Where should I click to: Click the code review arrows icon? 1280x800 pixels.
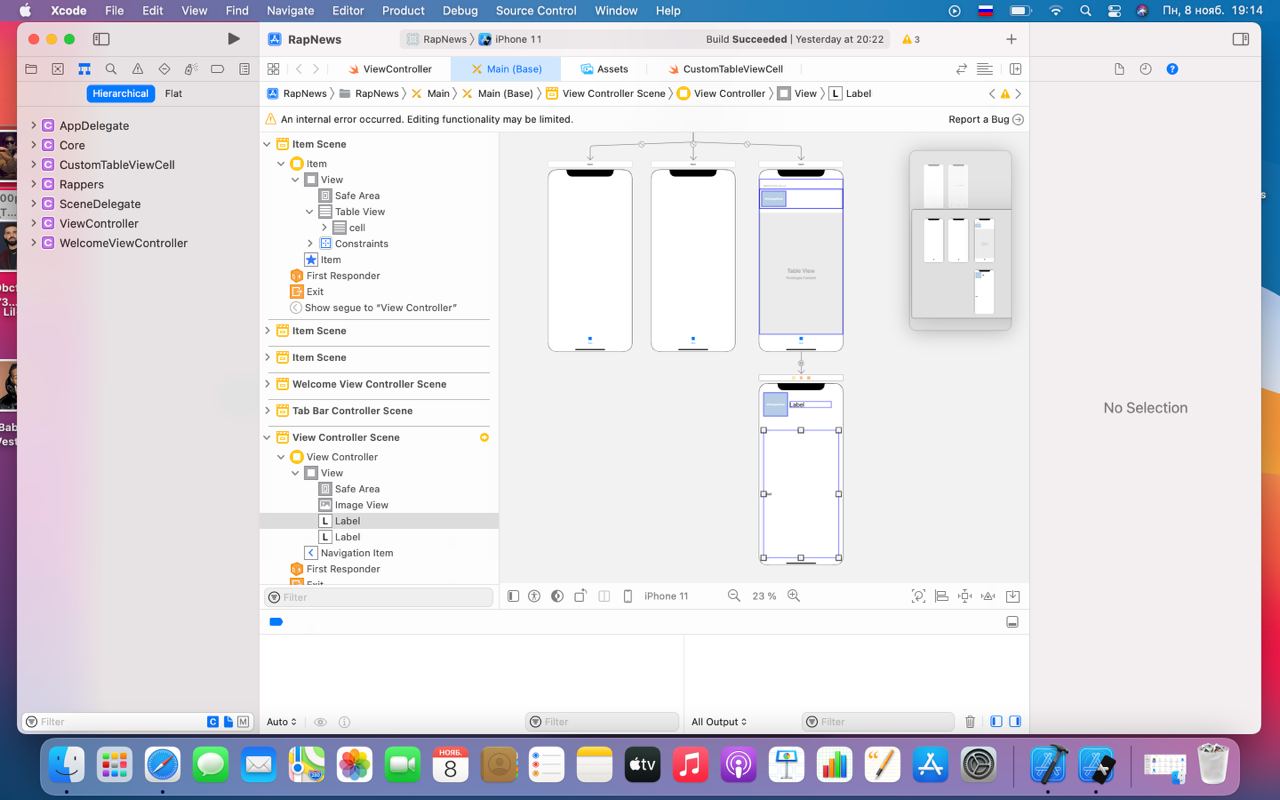pyautogui.click(x=961, y=69)
